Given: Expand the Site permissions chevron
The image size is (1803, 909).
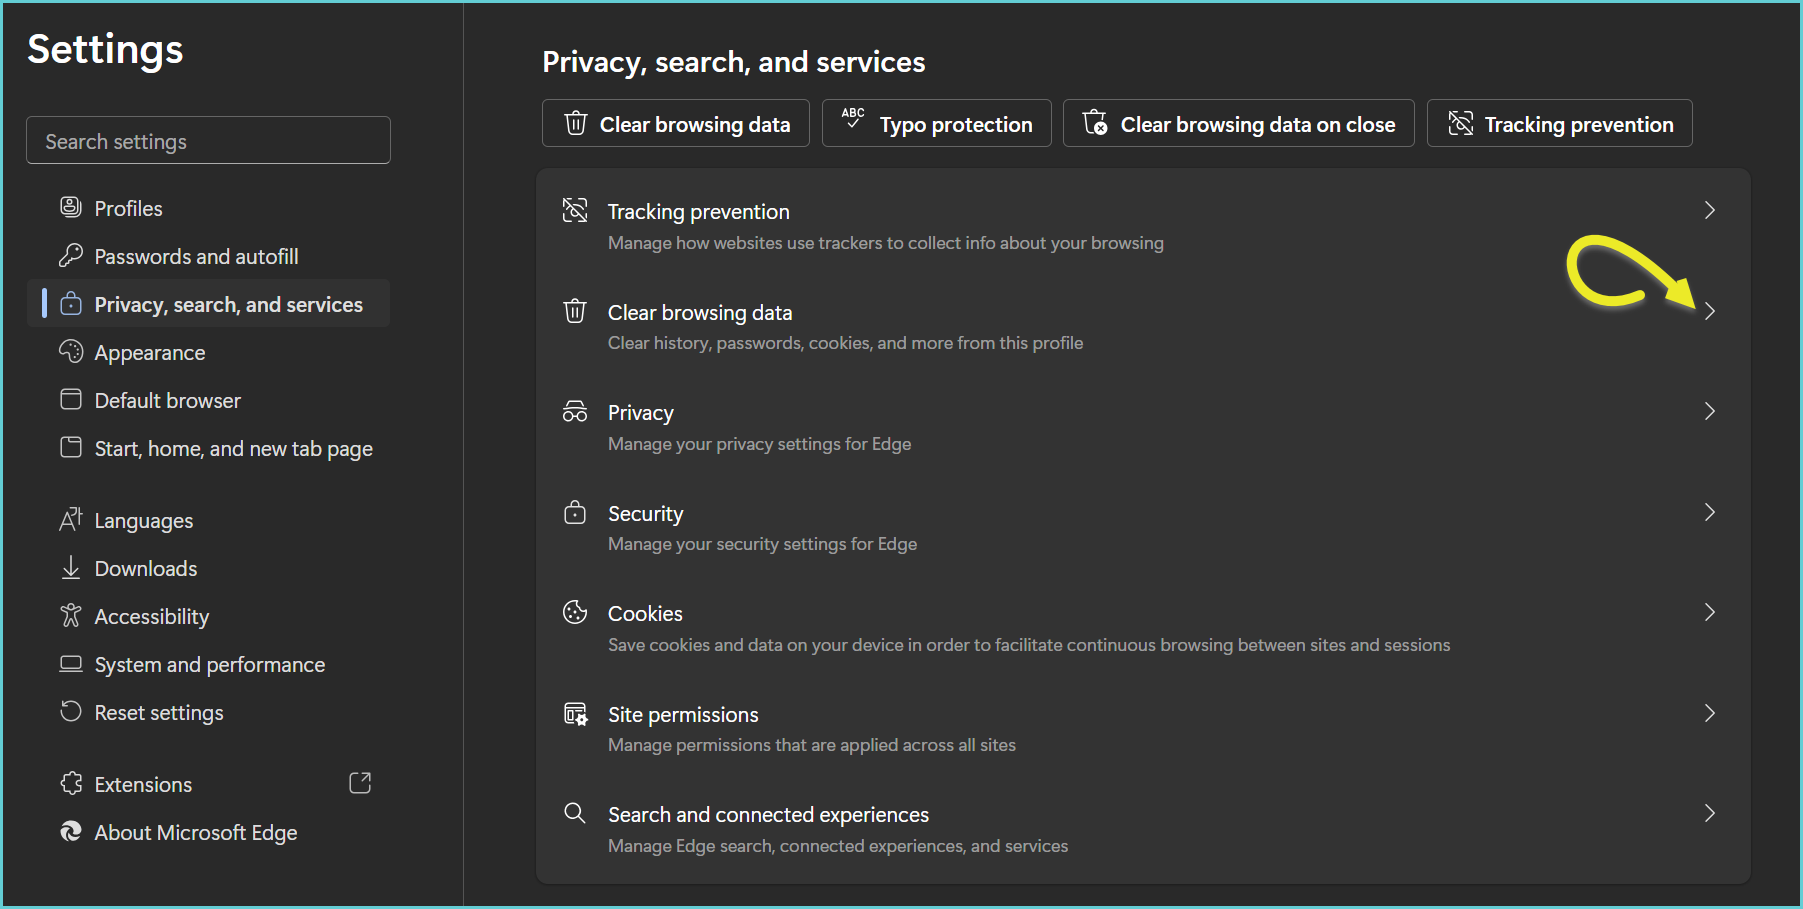Looking at the screenshot, I should [x=1710, y=713].
